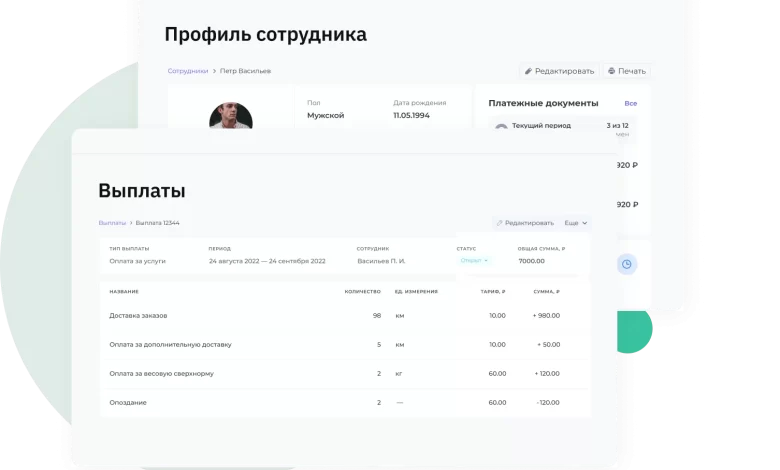Click the birth date 11.05.1994
The width and height of the screenshot is (780, 470).
(411, 115)
